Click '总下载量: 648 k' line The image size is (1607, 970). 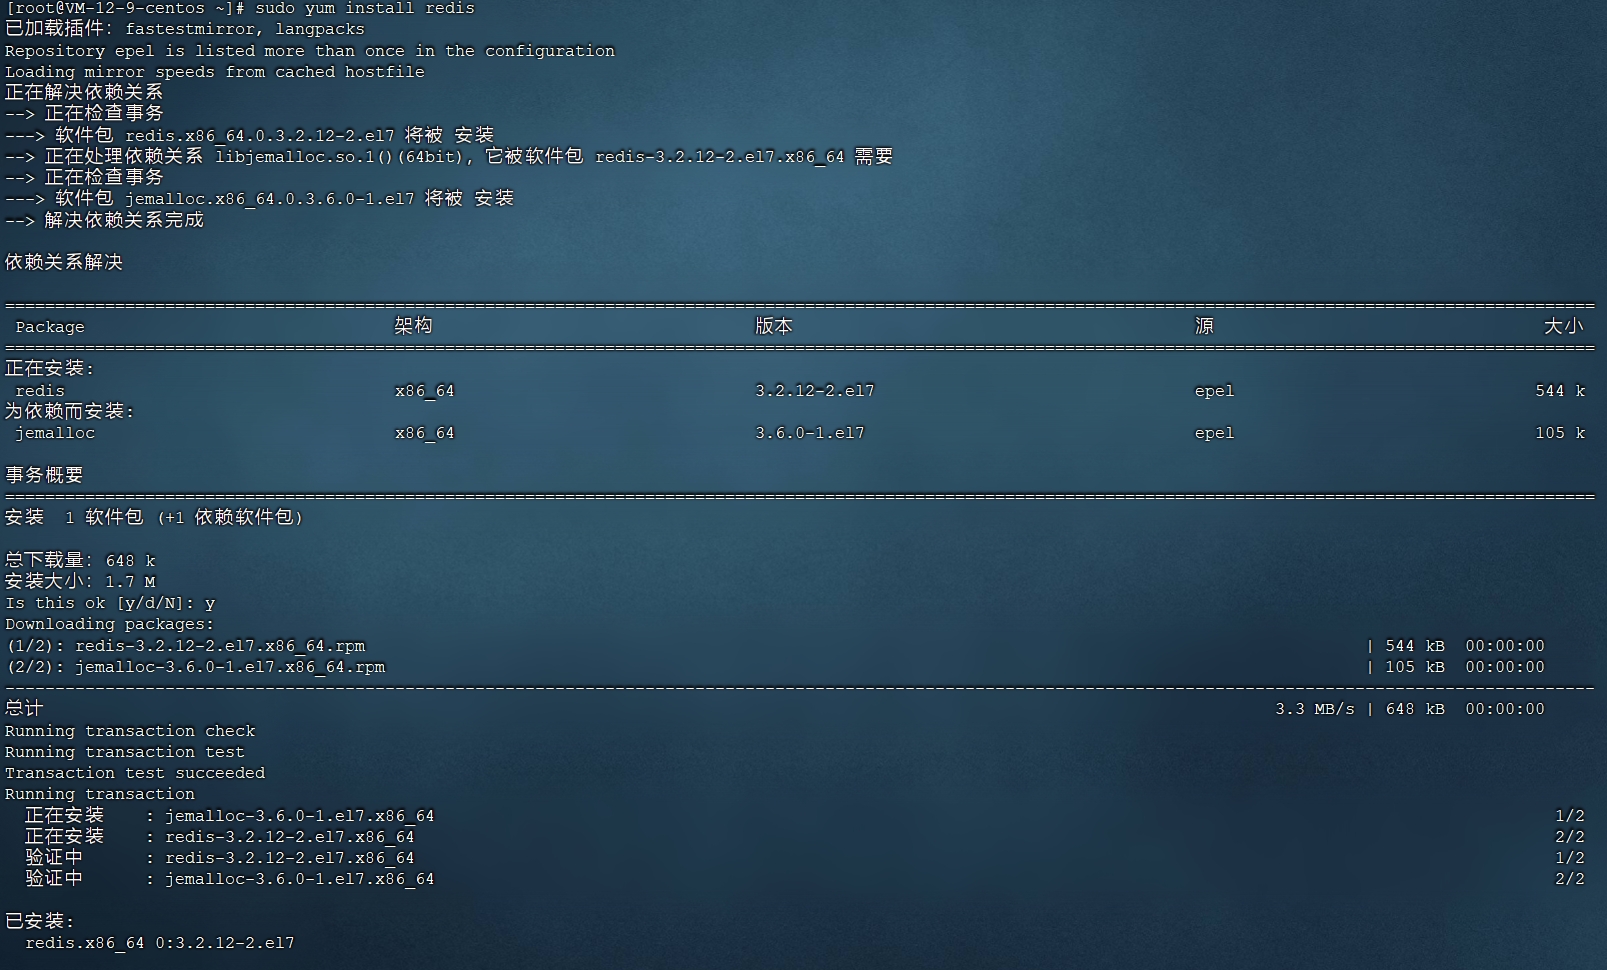point(80,560)
